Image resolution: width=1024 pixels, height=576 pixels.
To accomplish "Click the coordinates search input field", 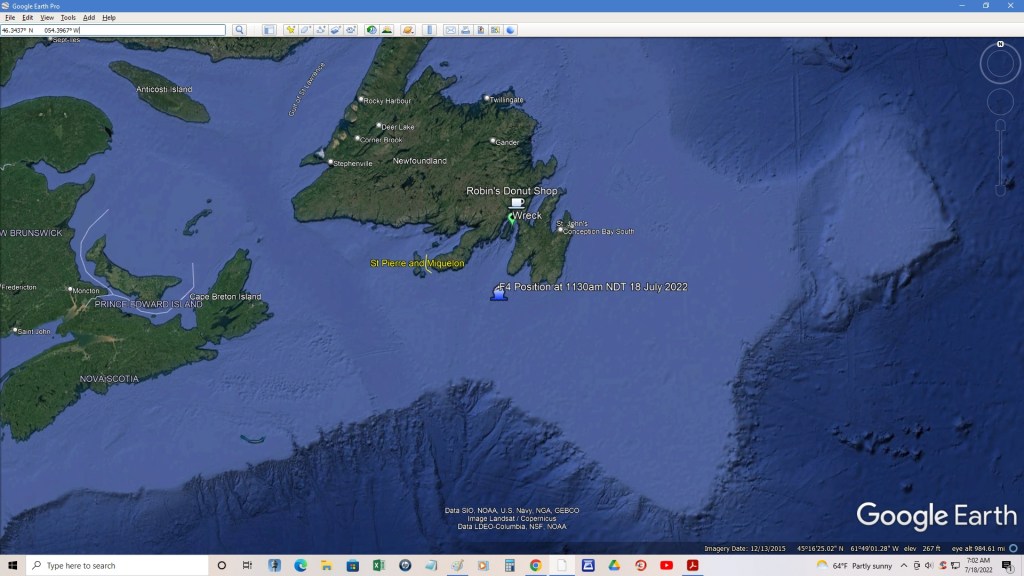I will (x=112, y=30).
